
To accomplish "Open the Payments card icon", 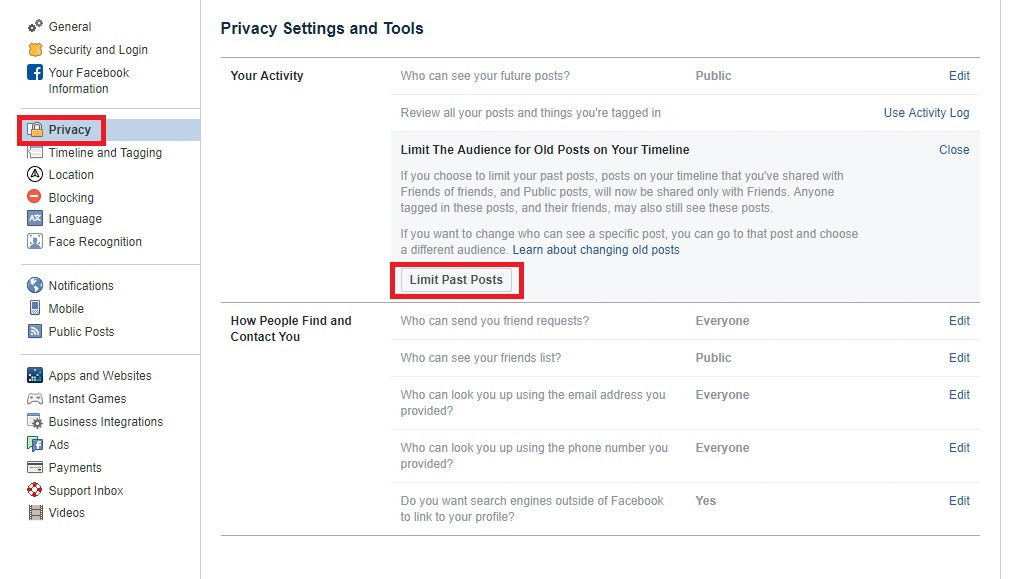I will (x=35, y=467).
